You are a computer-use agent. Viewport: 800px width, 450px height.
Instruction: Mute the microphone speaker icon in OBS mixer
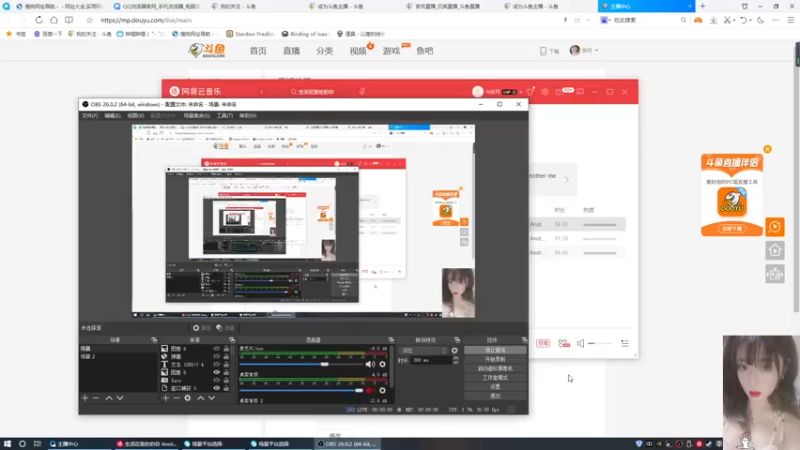370,364
